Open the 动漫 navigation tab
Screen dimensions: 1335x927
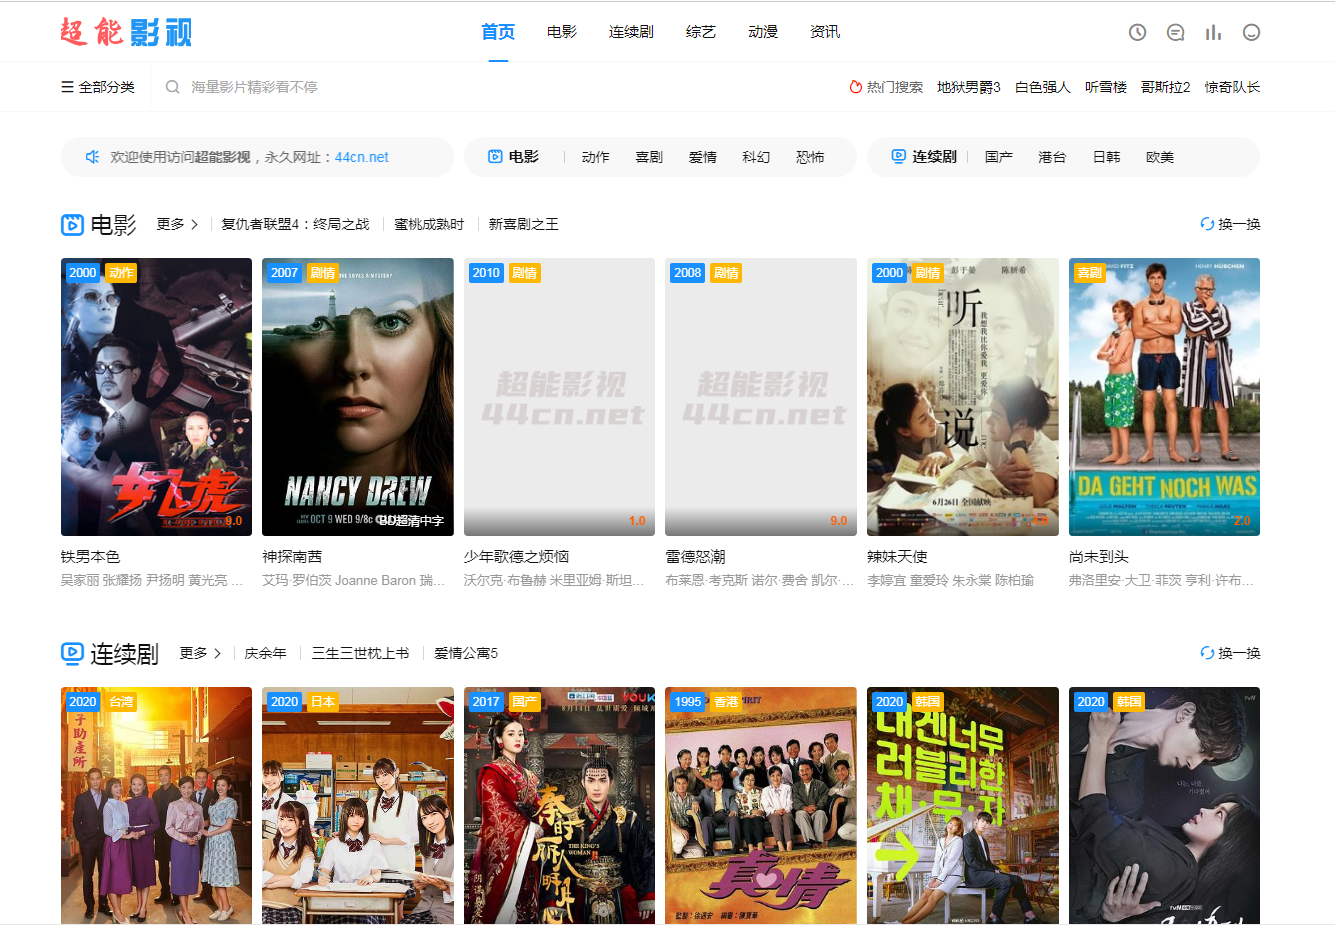[762, 32]
